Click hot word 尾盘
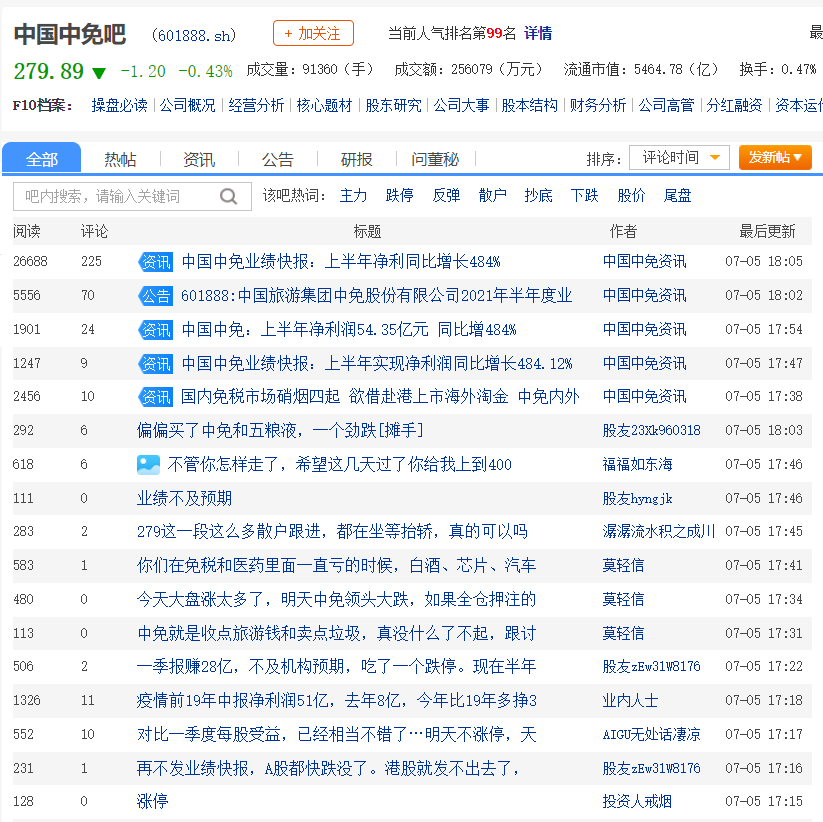823x822 pixels. [678, 196]
